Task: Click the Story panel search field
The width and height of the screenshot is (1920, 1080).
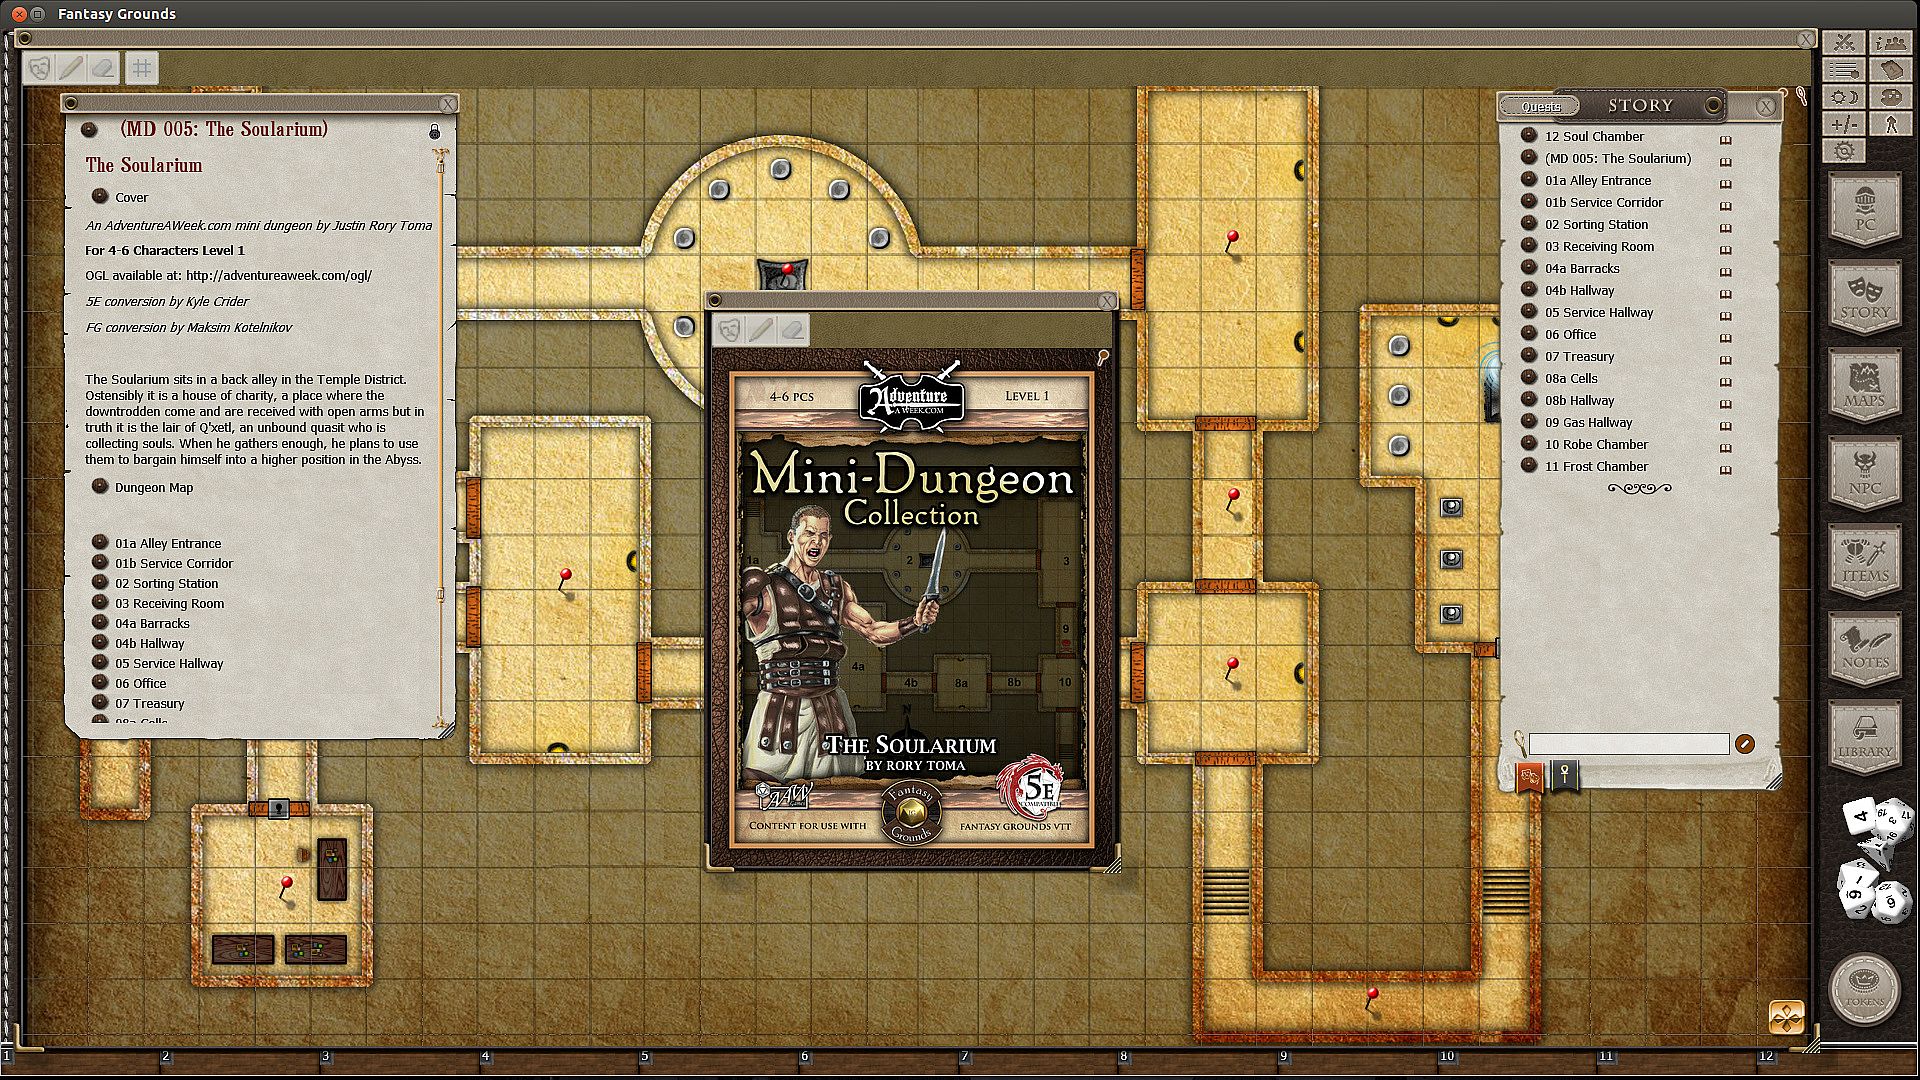Action: [x=1628, y=744]
